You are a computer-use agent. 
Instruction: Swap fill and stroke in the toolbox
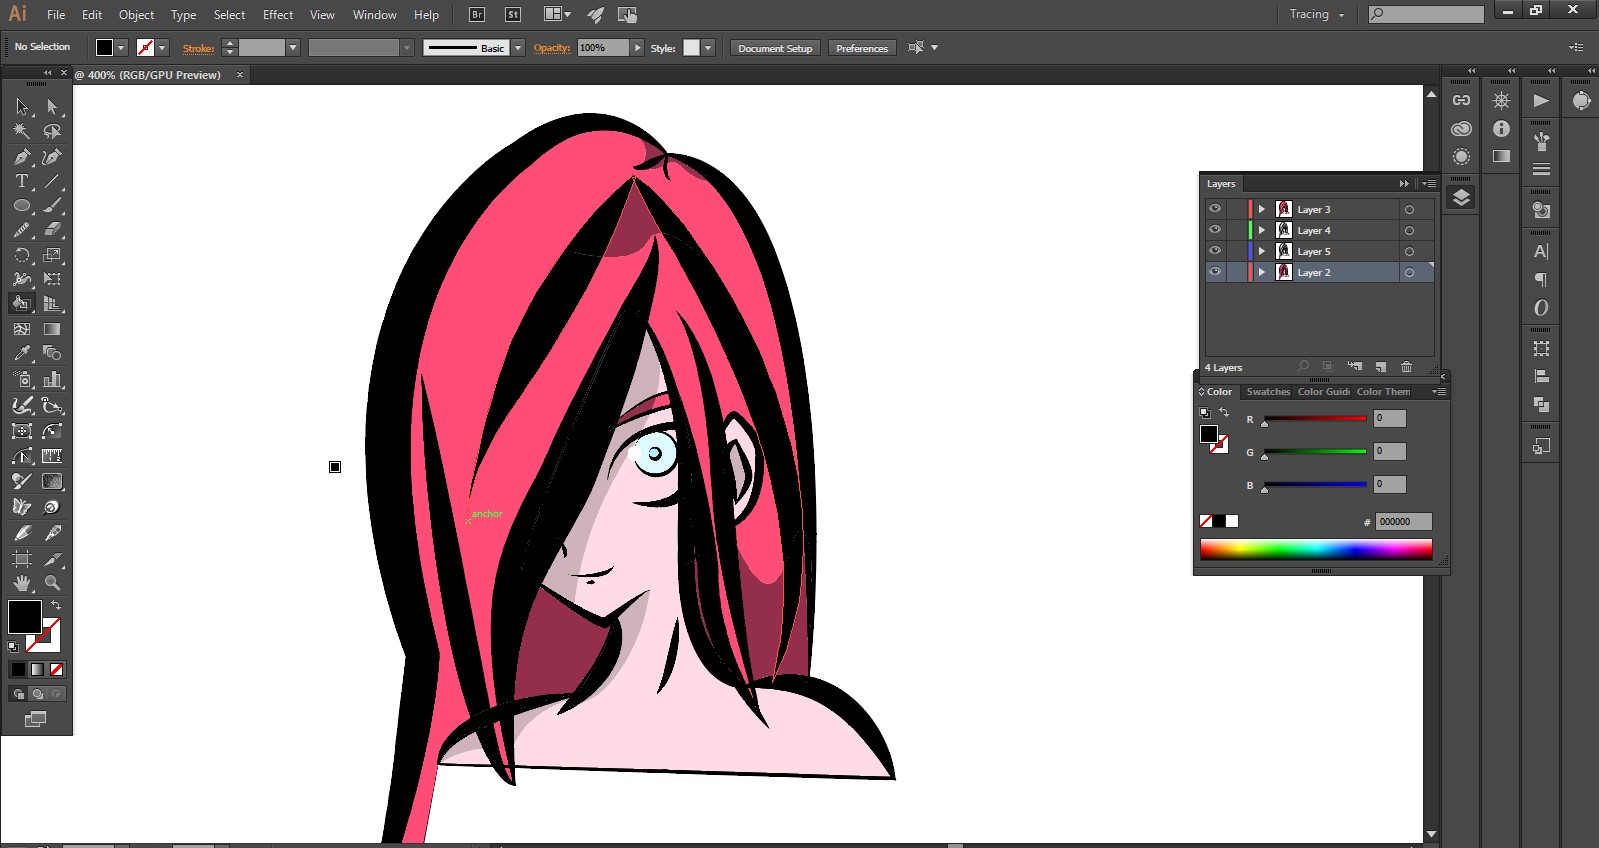coord(56,605)
